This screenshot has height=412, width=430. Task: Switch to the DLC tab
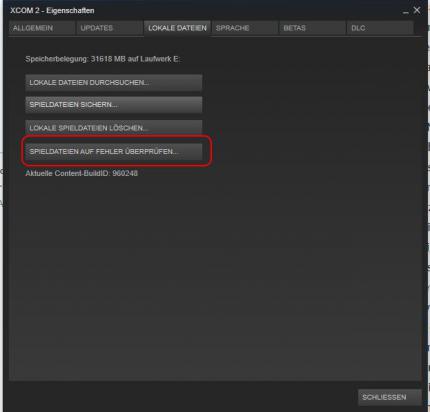pos(380,28)
